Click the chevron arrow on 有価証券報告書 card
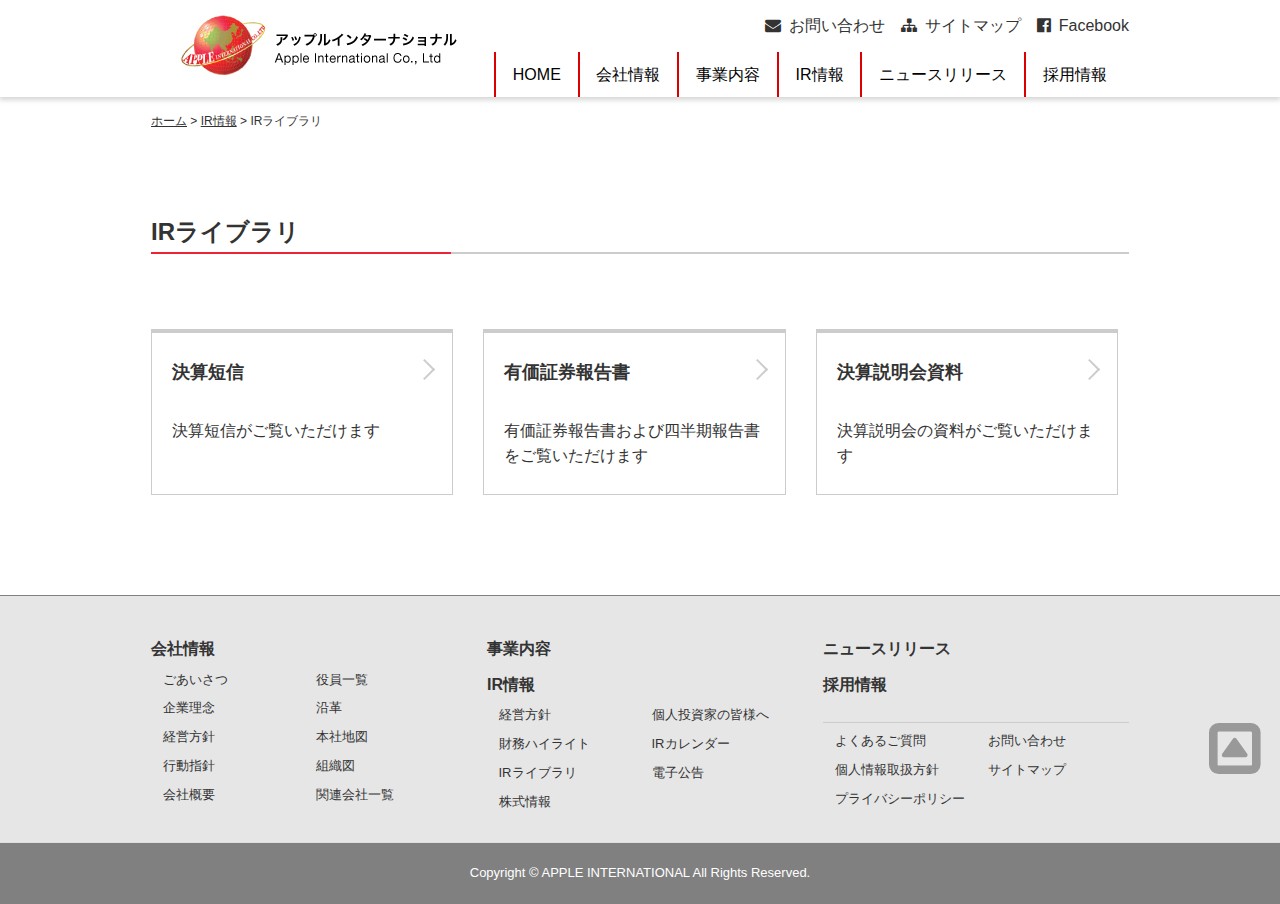The image size is (1280, 904). pos(762,370)
